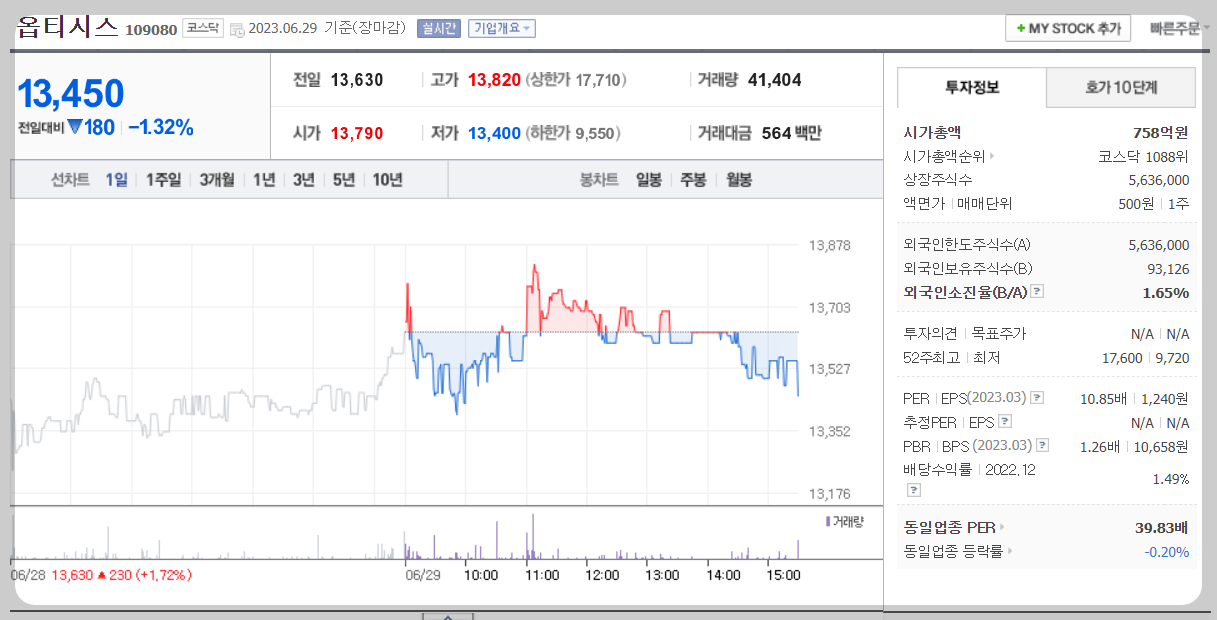
Task: Open help icon next to PER EPS(2023.03)
Action: (1037, 398)
